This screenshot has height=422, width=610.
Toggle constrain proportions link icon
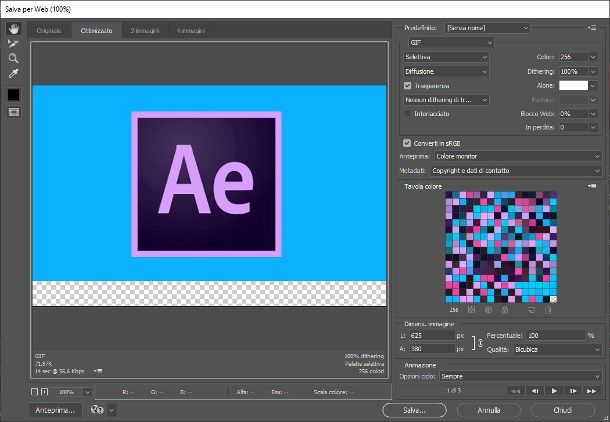click(x=480, y=343)
